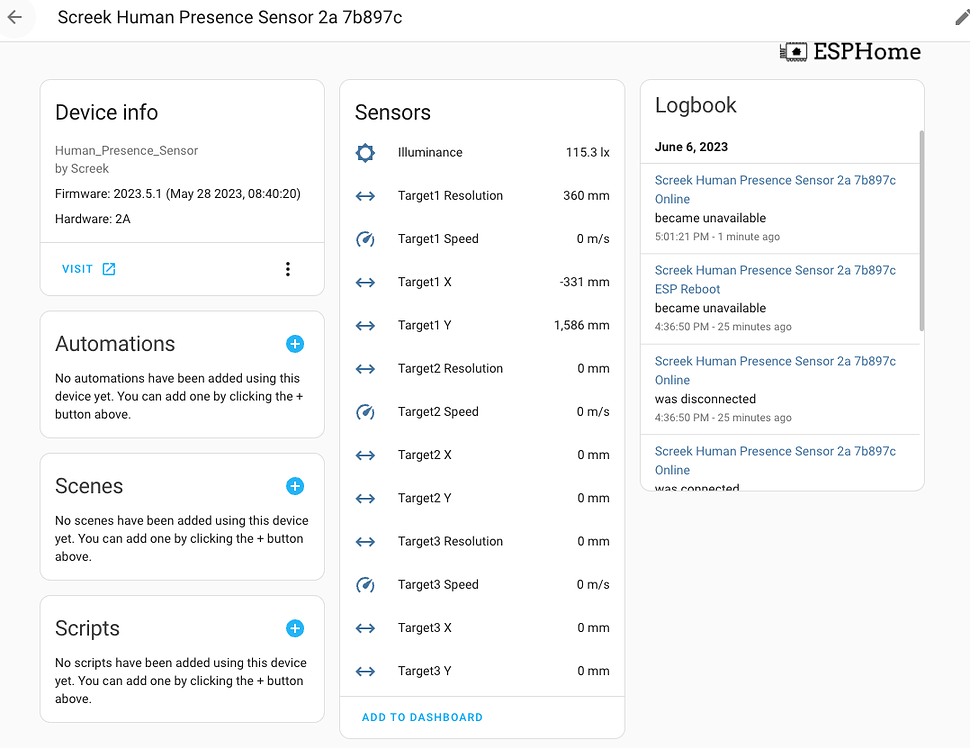The image size is (970, 748).
Task: Click the external-link icon beside VISIT
Action: (x=109, y=268)
